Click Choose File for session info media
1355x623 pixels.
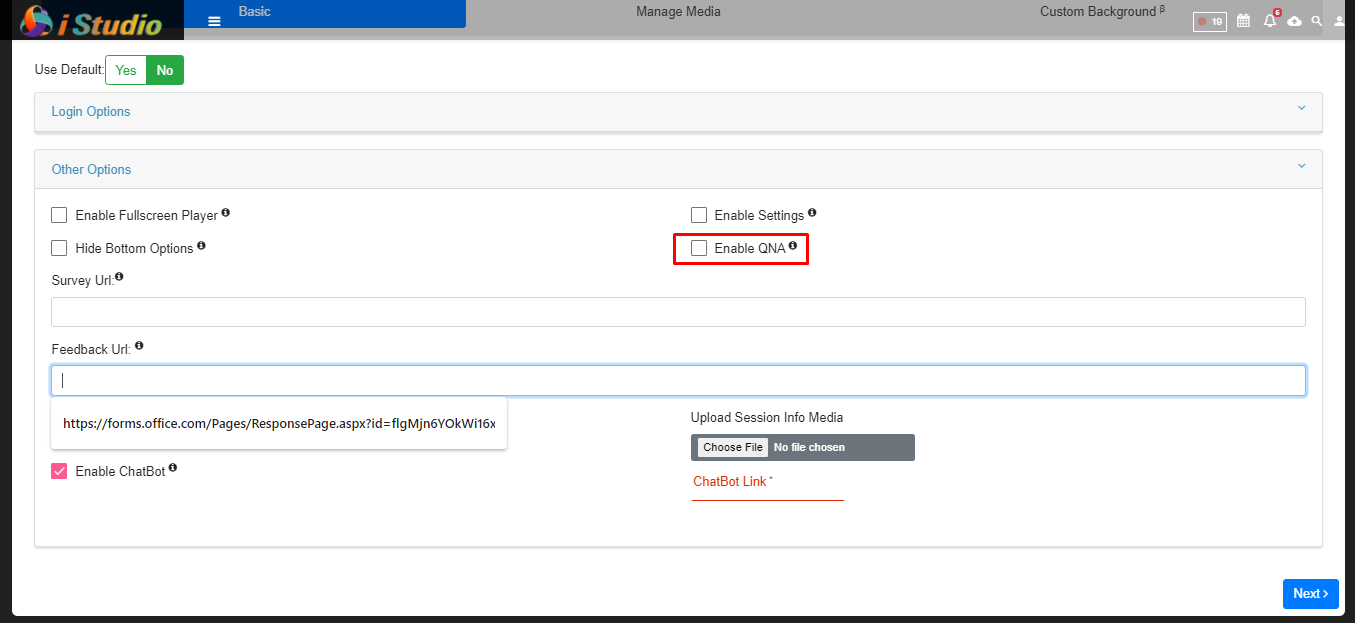click(733, 447)
